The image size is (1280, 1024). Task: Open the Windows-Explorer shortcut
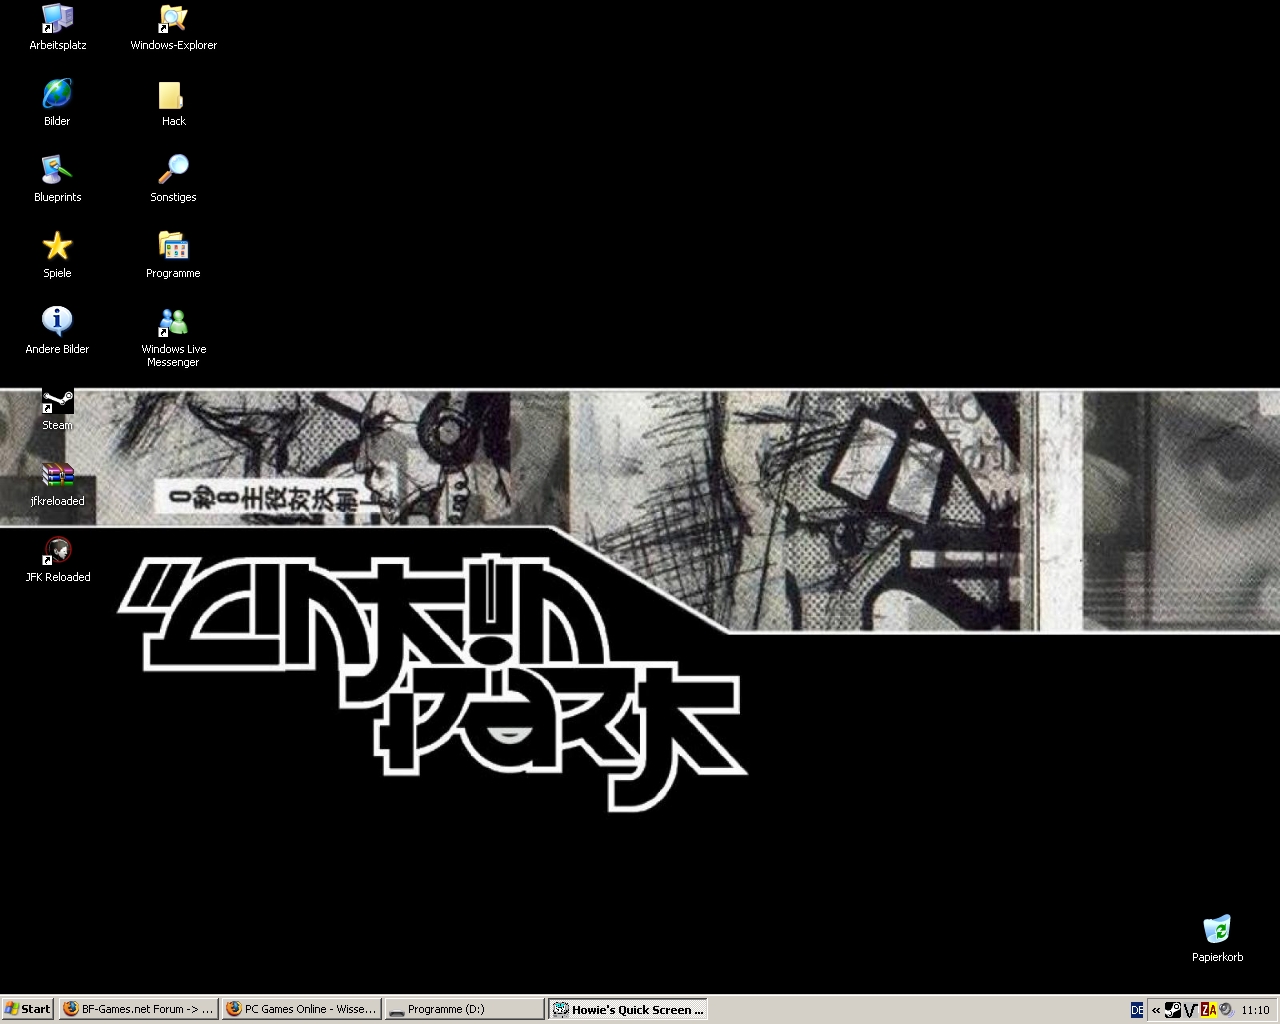pyautogui.click(x=173, y=27)
